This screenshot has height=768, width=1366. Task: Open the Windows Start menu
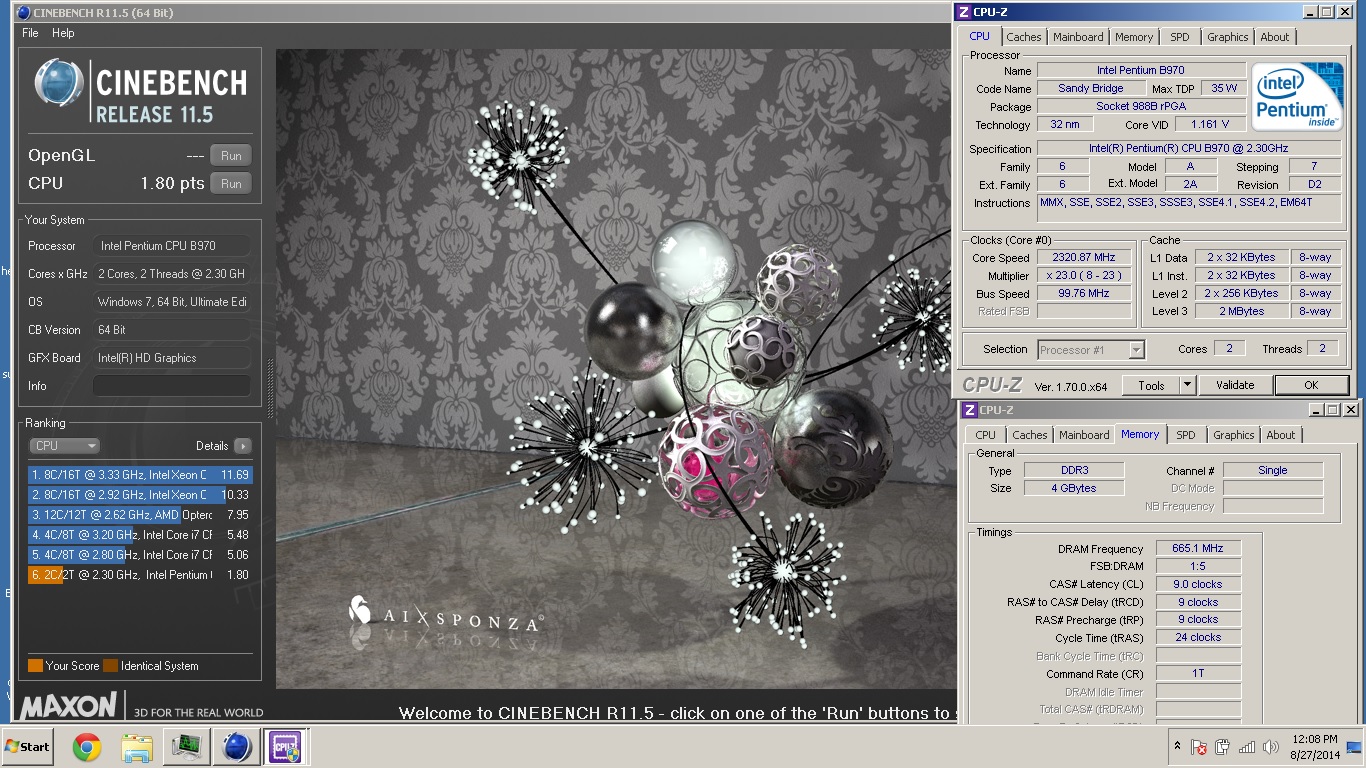click(27, 747)
